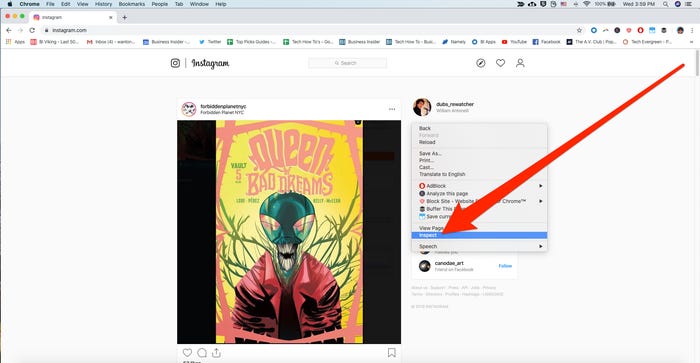Screen dimensions: 700x363
Task: Bookmark this page with the star icon
Action: click(579, 30)
